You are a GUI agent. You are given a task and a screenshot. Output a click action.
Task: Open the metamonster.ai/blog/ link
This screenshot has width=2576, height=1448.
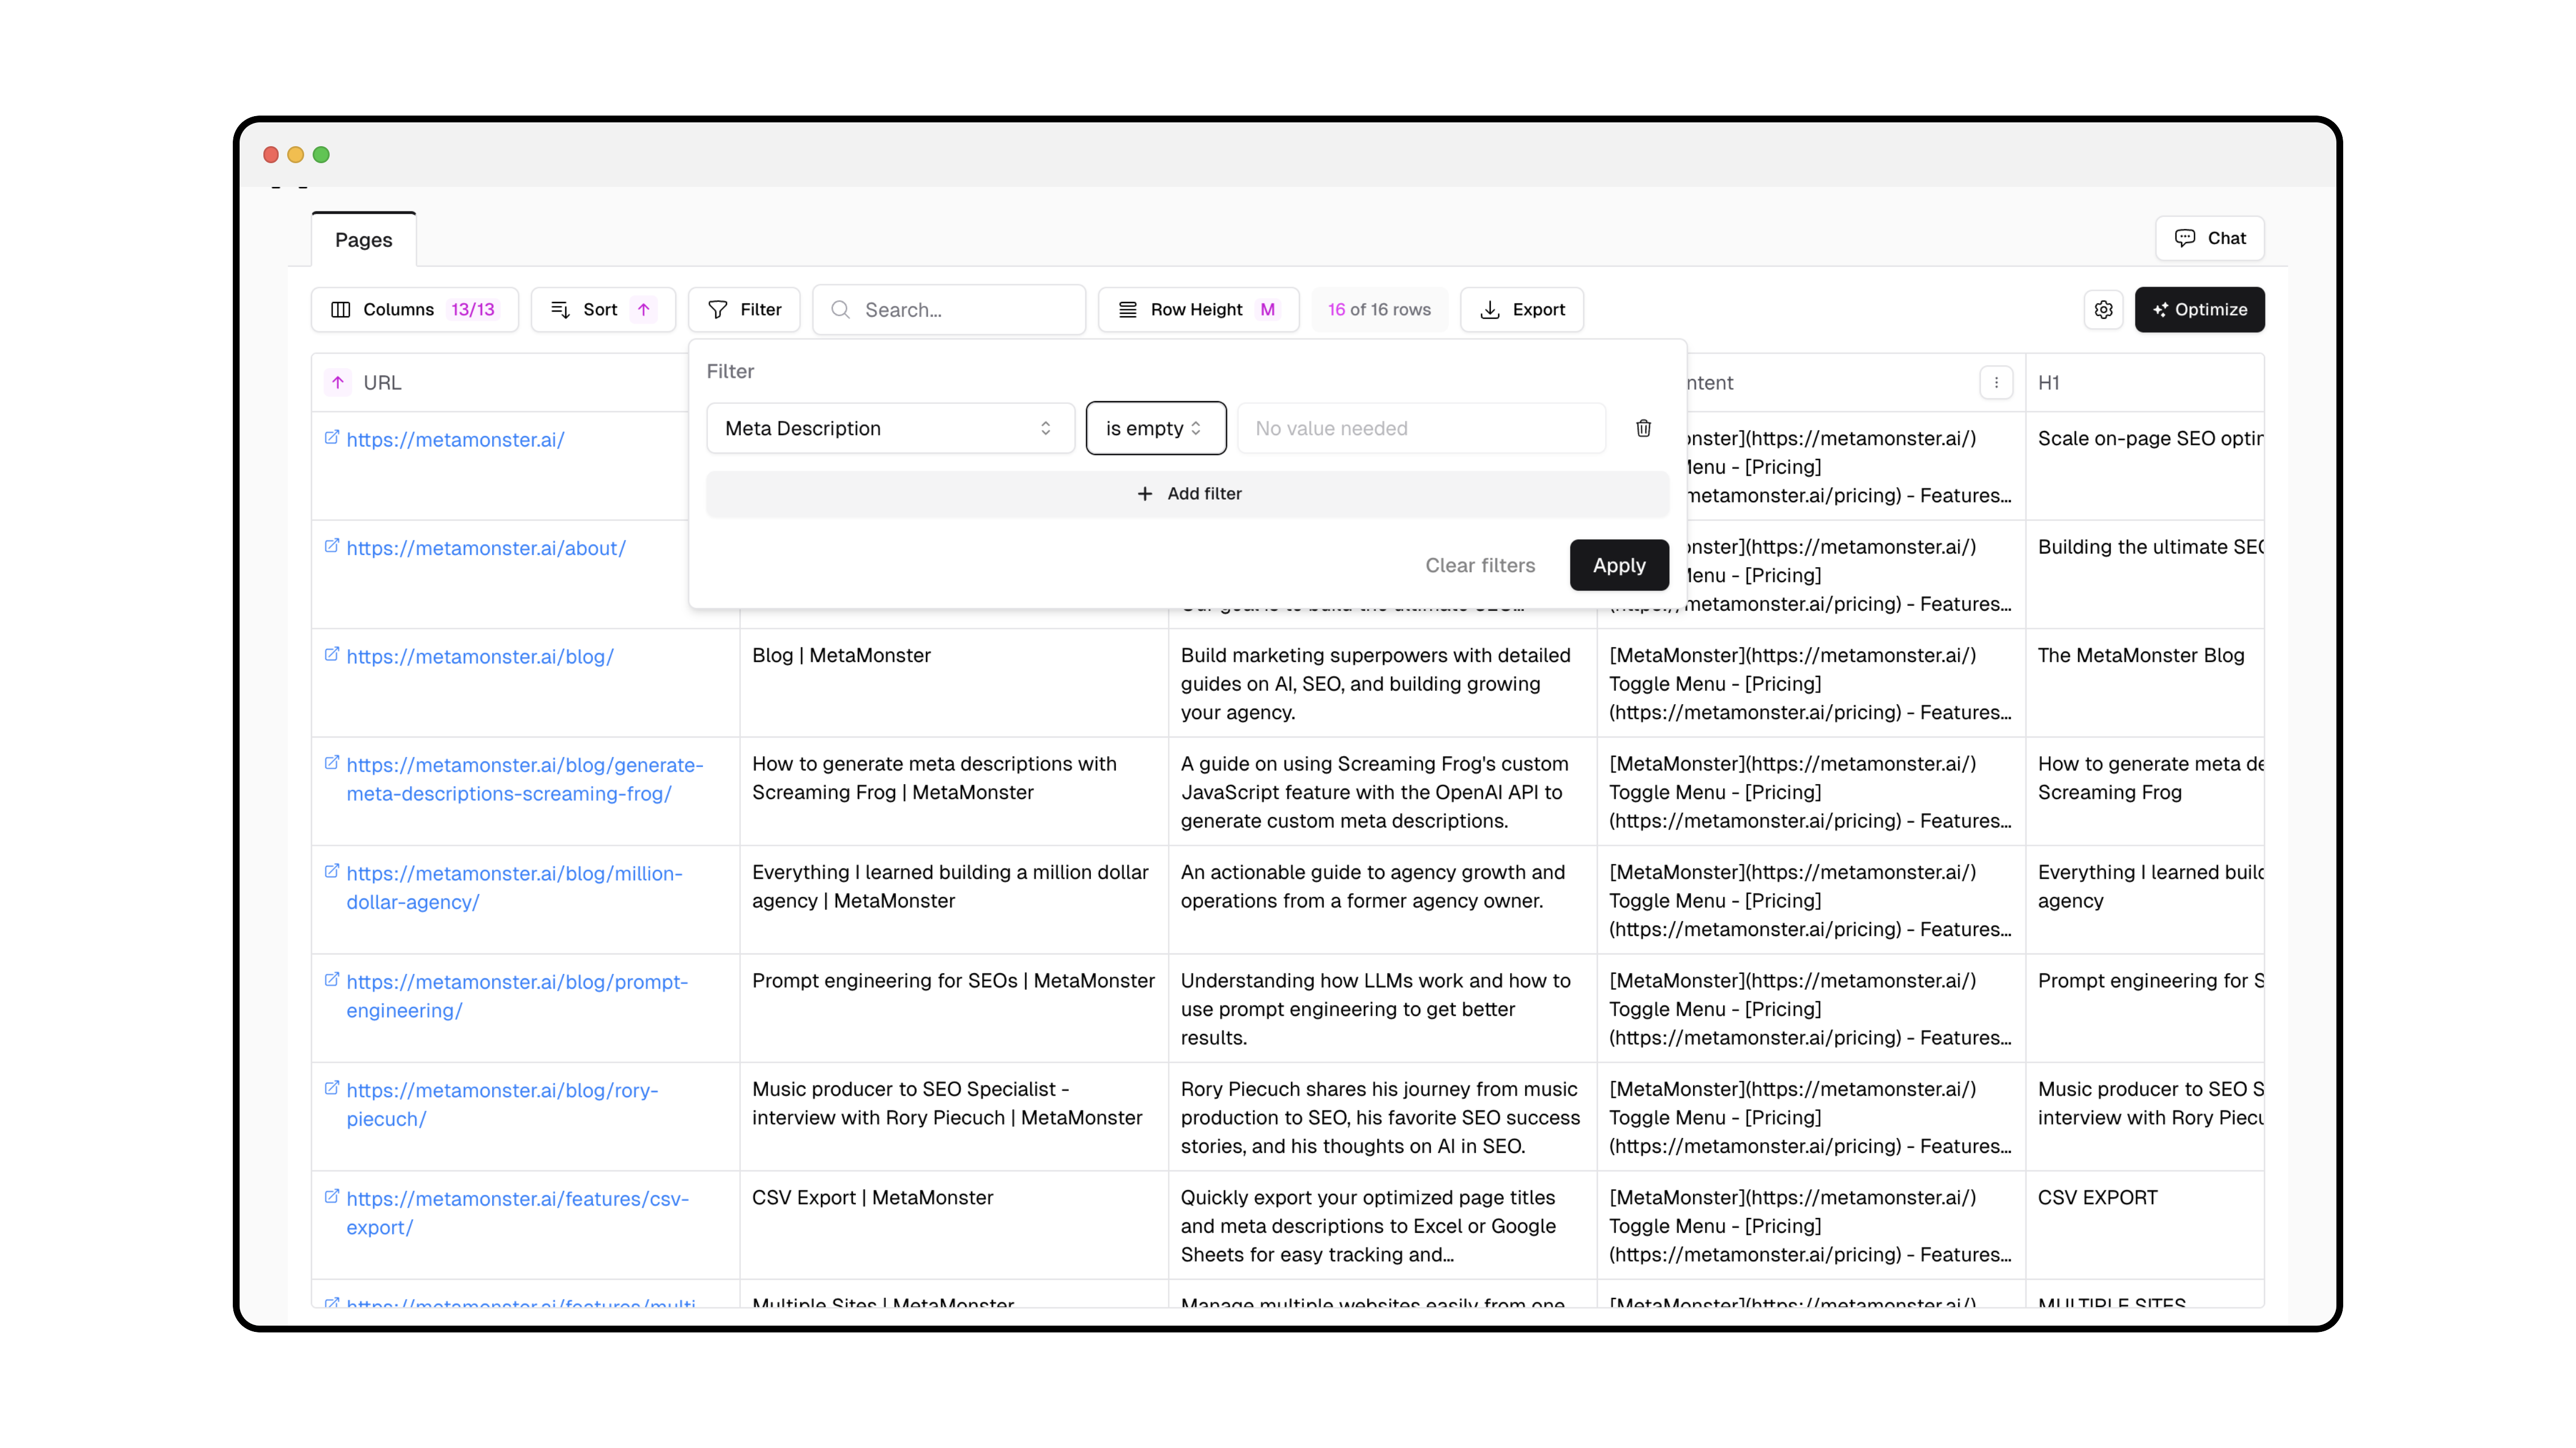(480, 657)
